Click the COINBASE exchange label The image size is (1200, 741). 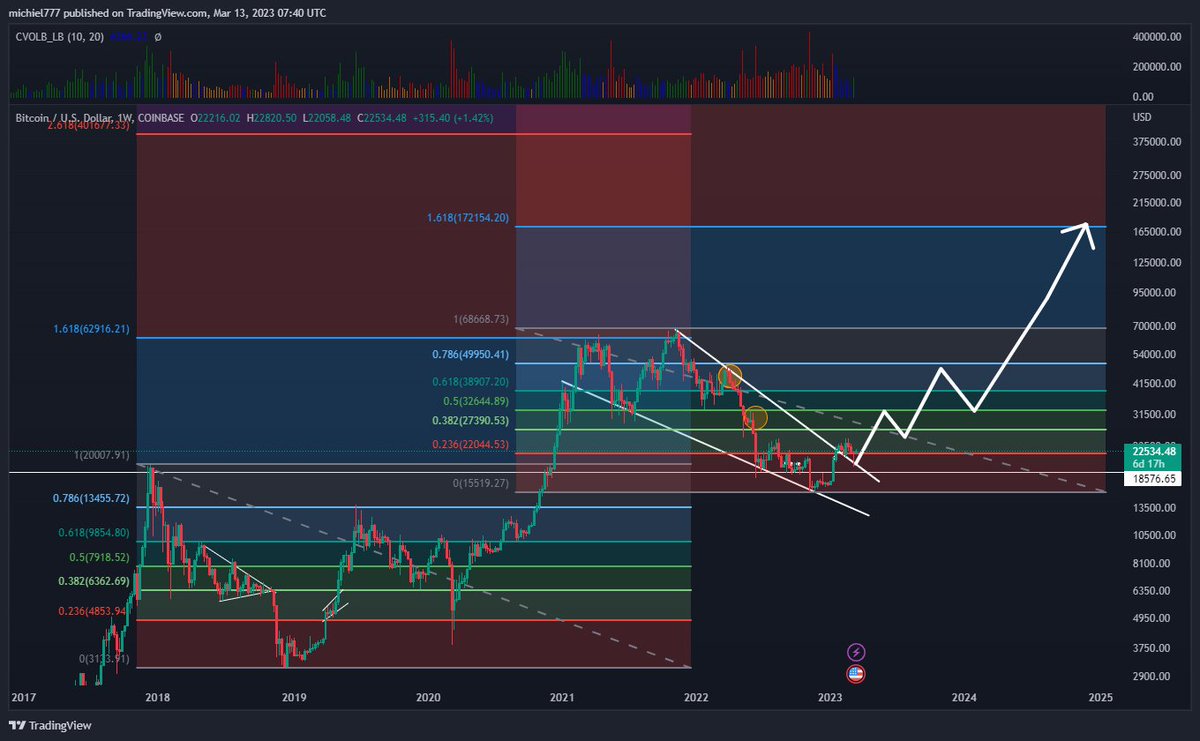tap(161, 118)
